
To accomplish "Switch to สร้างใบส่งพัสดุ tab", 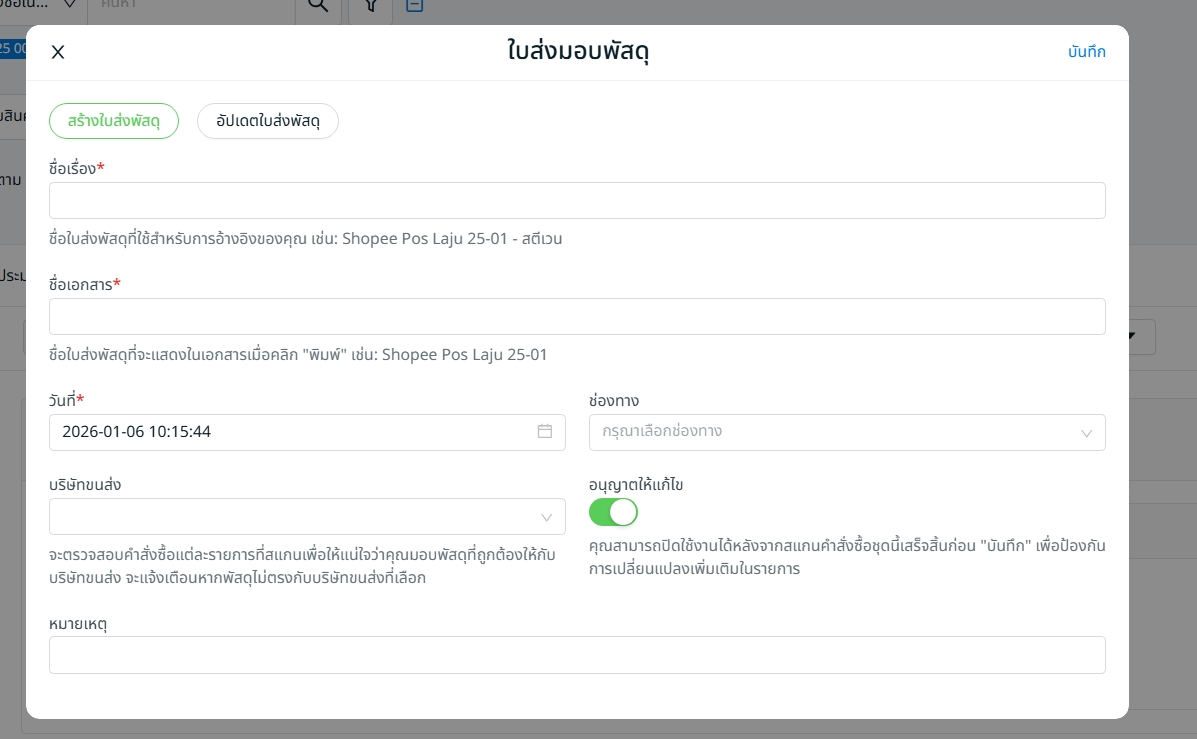I will tap(114, 120).
